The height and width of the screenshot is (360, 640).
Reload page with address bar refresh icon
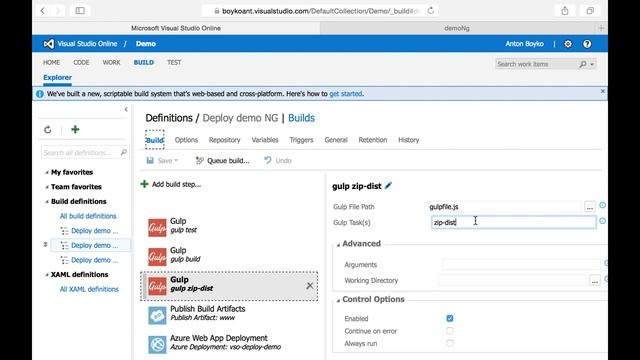click(431, 11)
